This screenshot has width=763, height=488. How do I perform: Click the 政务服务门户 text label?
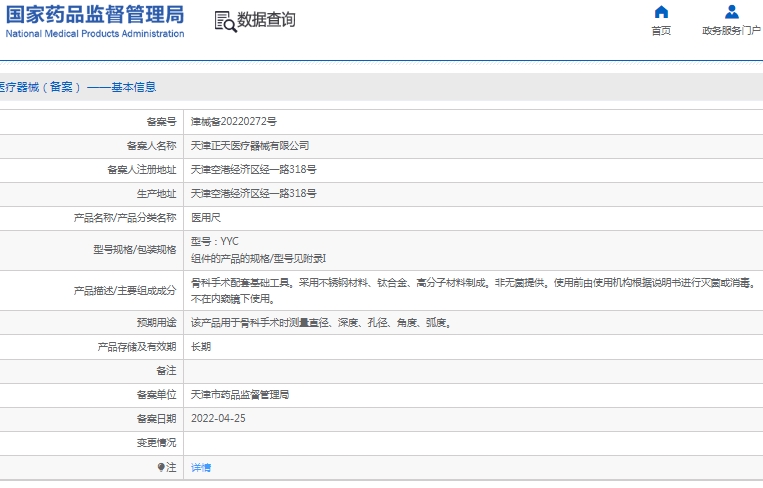pos(731,31)
